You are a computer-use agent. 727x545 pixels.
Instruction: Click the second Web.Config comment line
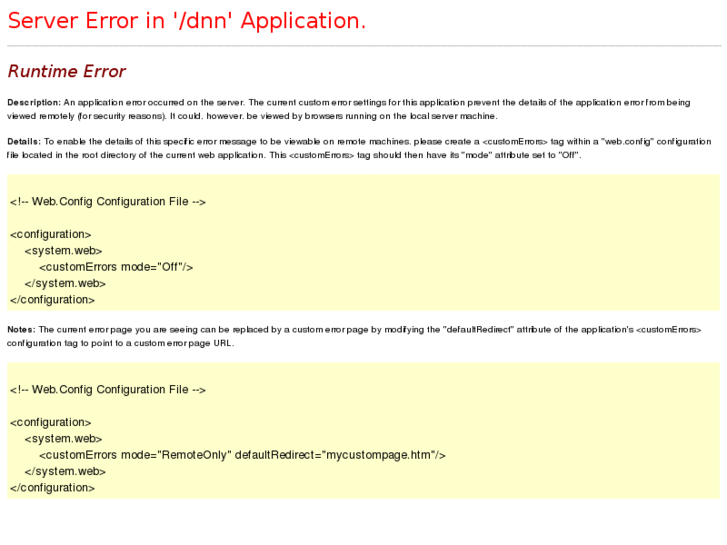point(108,390)
